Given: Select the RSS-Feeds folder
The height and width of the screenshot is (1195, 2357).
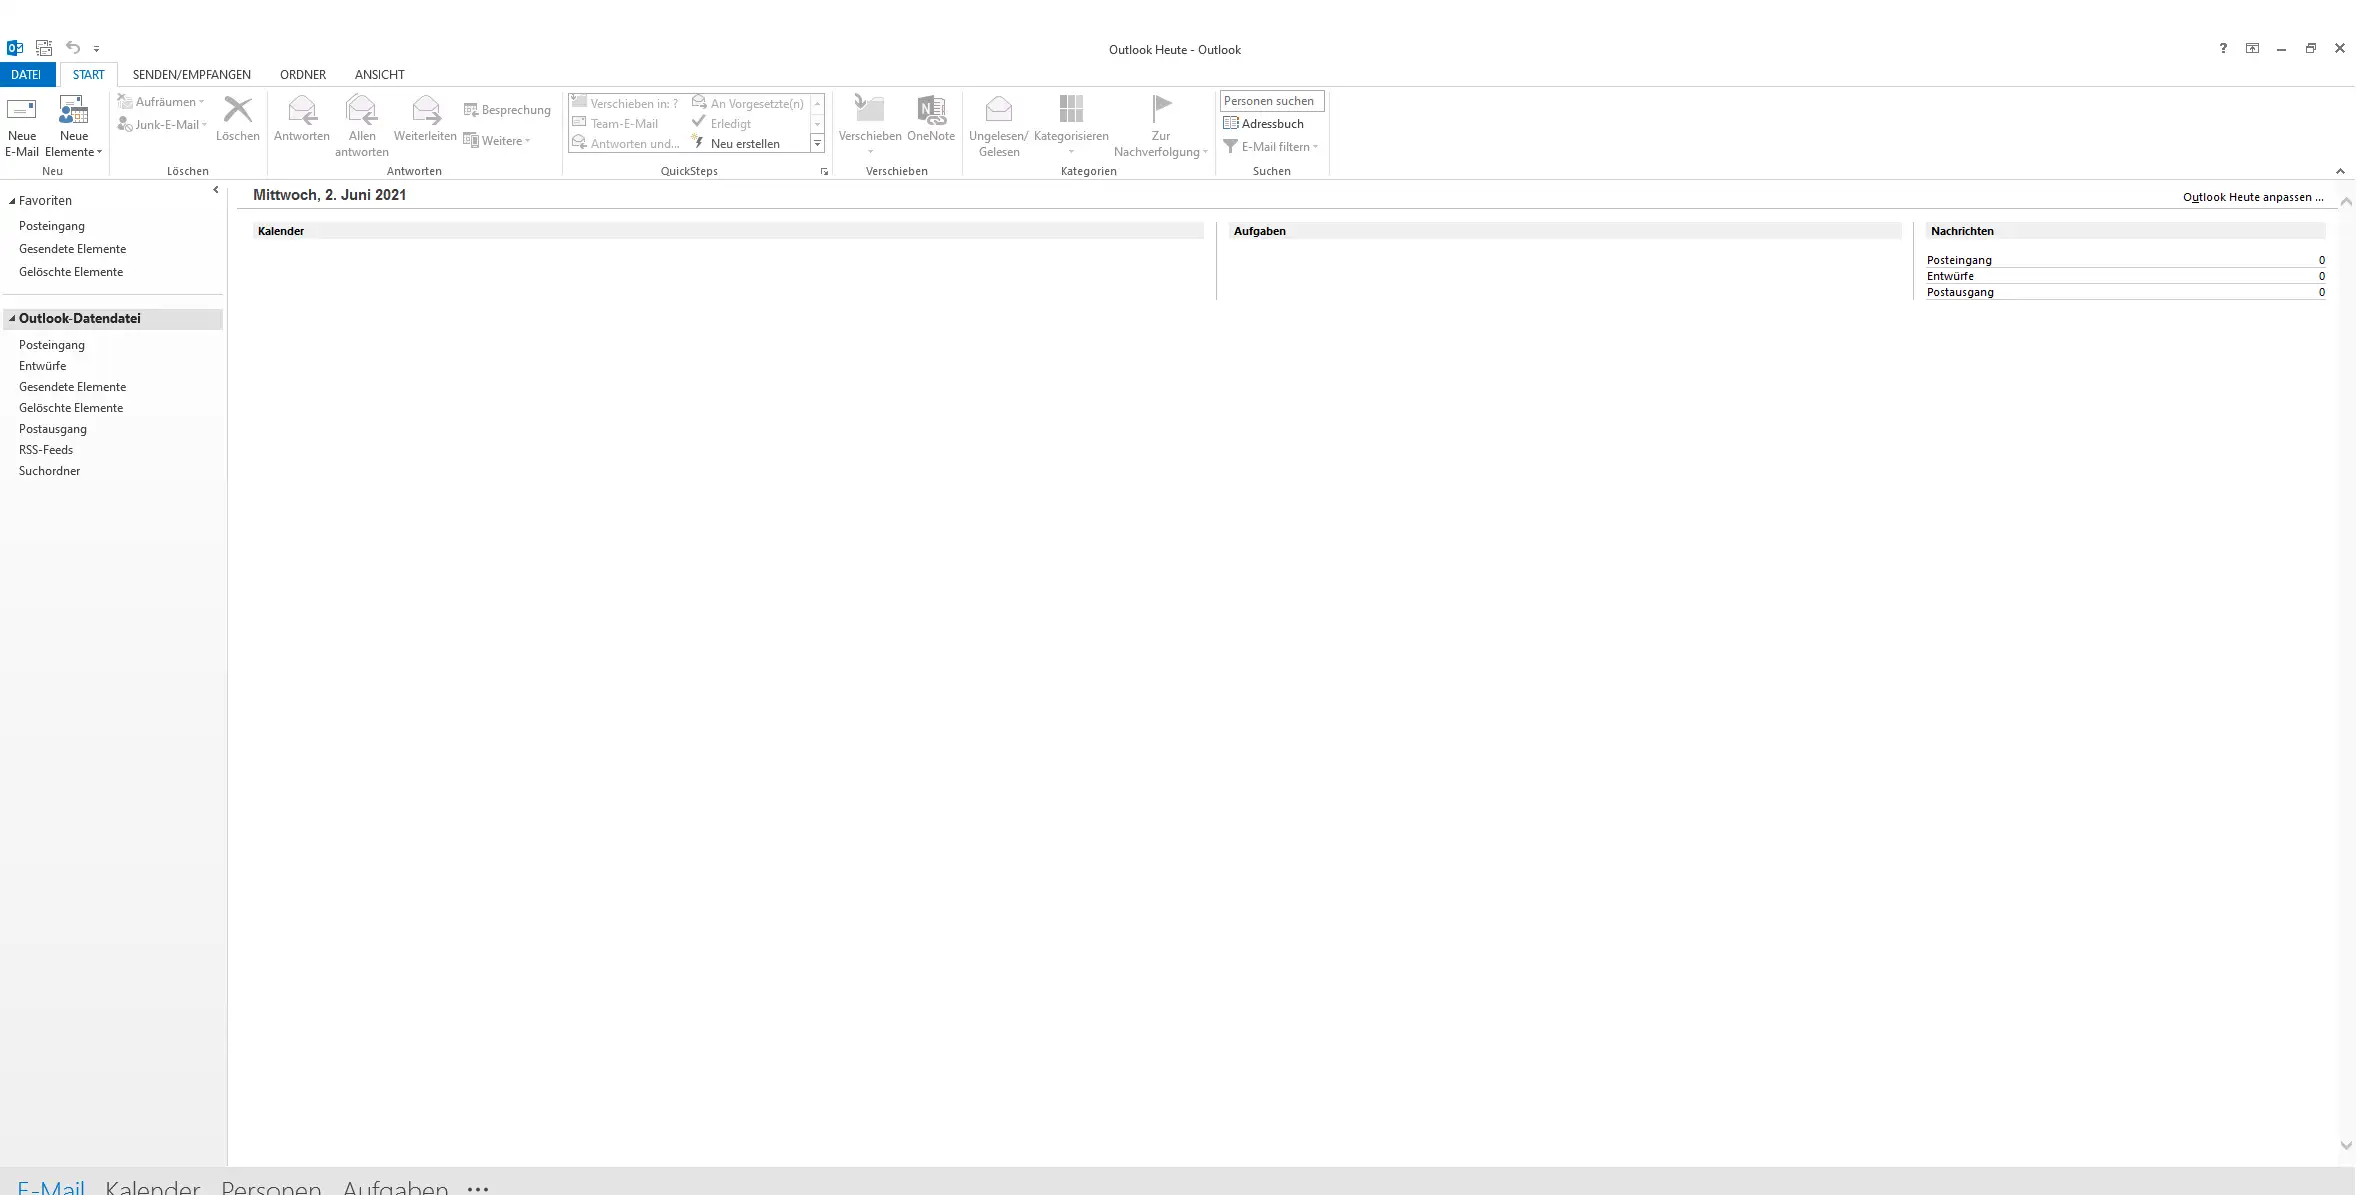Looking at the screenshot, I should click(x=46, y=450).
